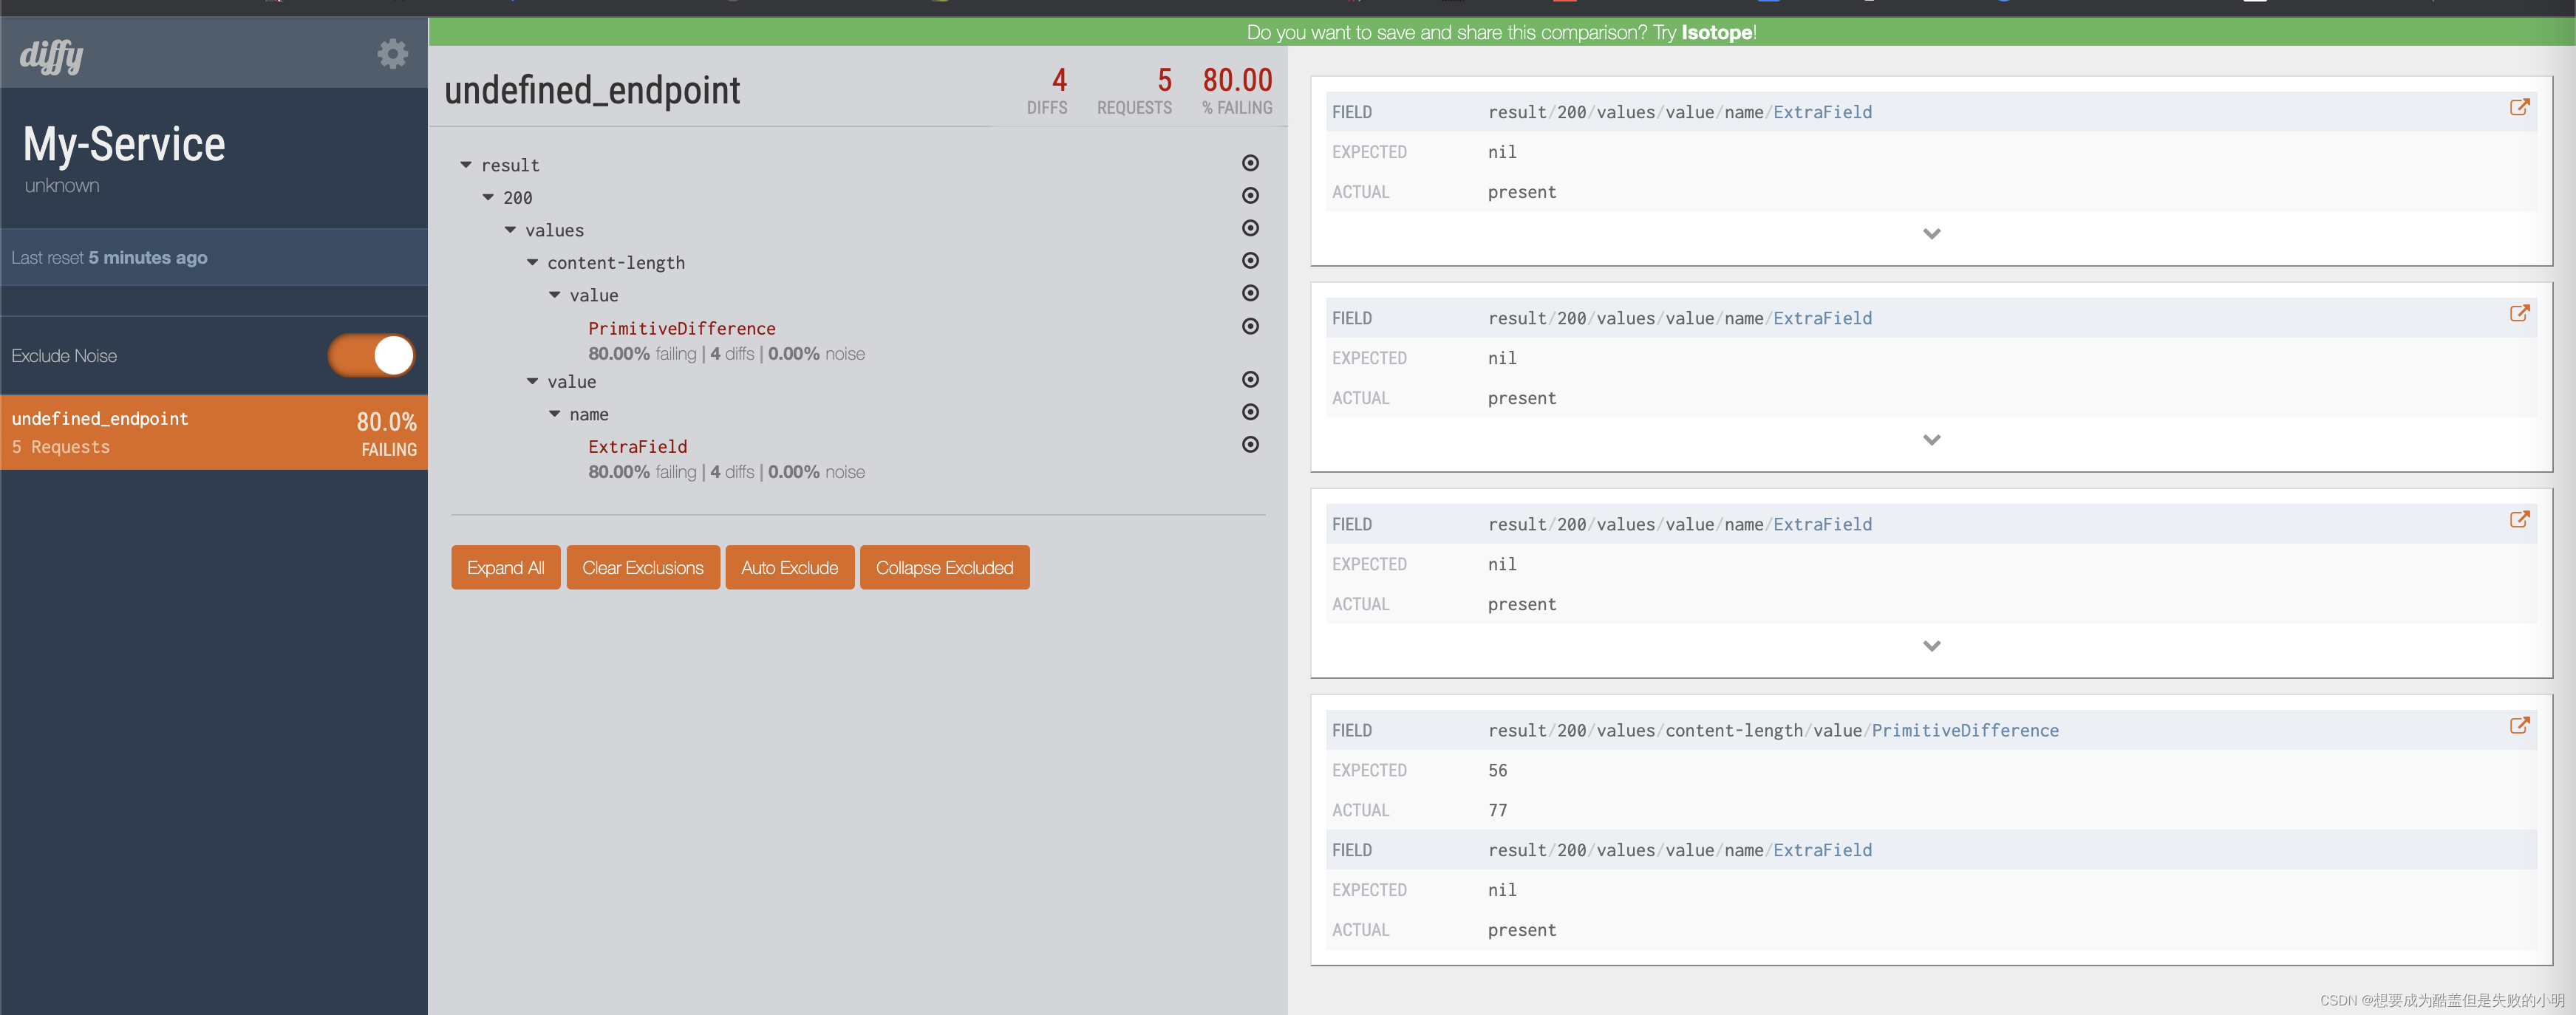Image resolution: width=2576 pixels, height=1015 pixels.
Task: Exclude content-length value row circle icon
Action: pos(1250,293)
